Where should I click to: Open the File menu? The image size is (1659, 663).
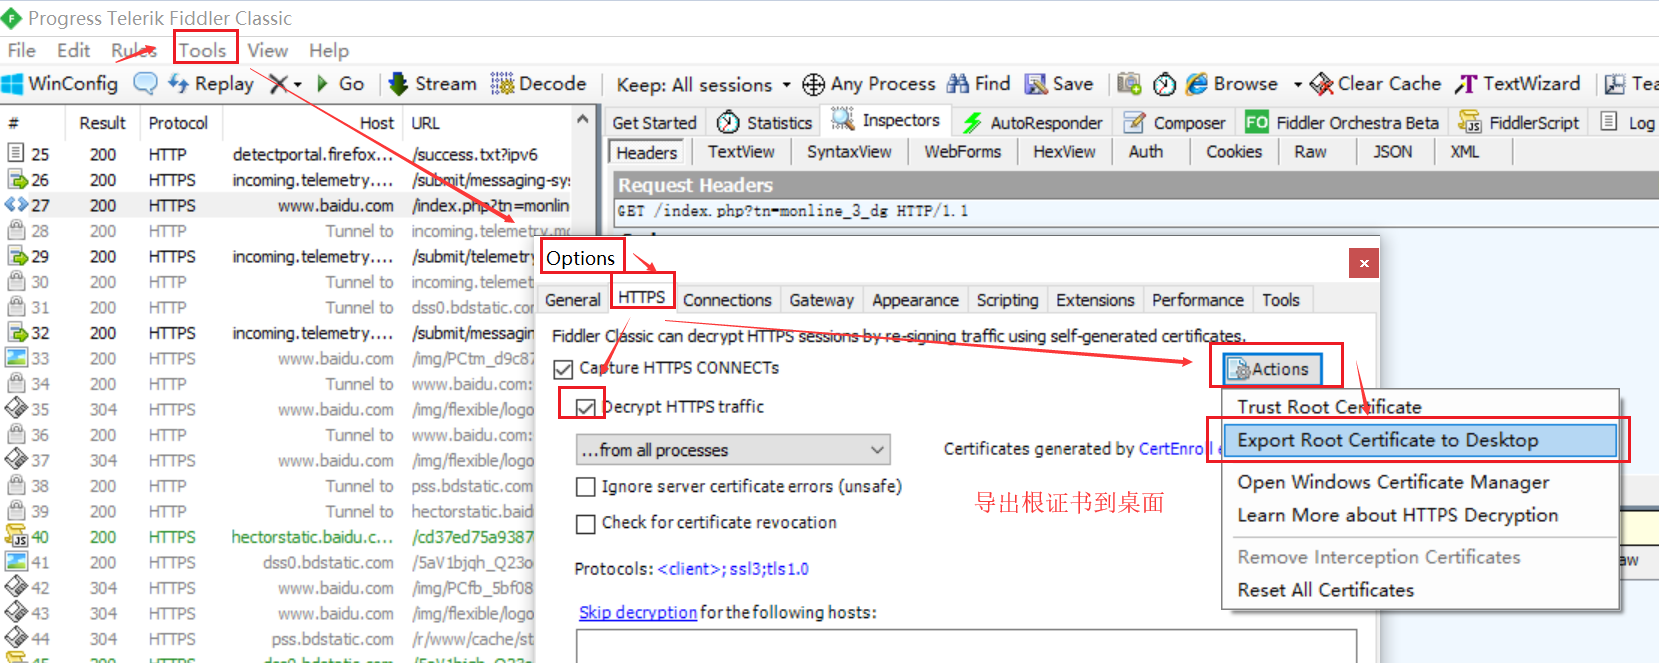coord(21,50)
